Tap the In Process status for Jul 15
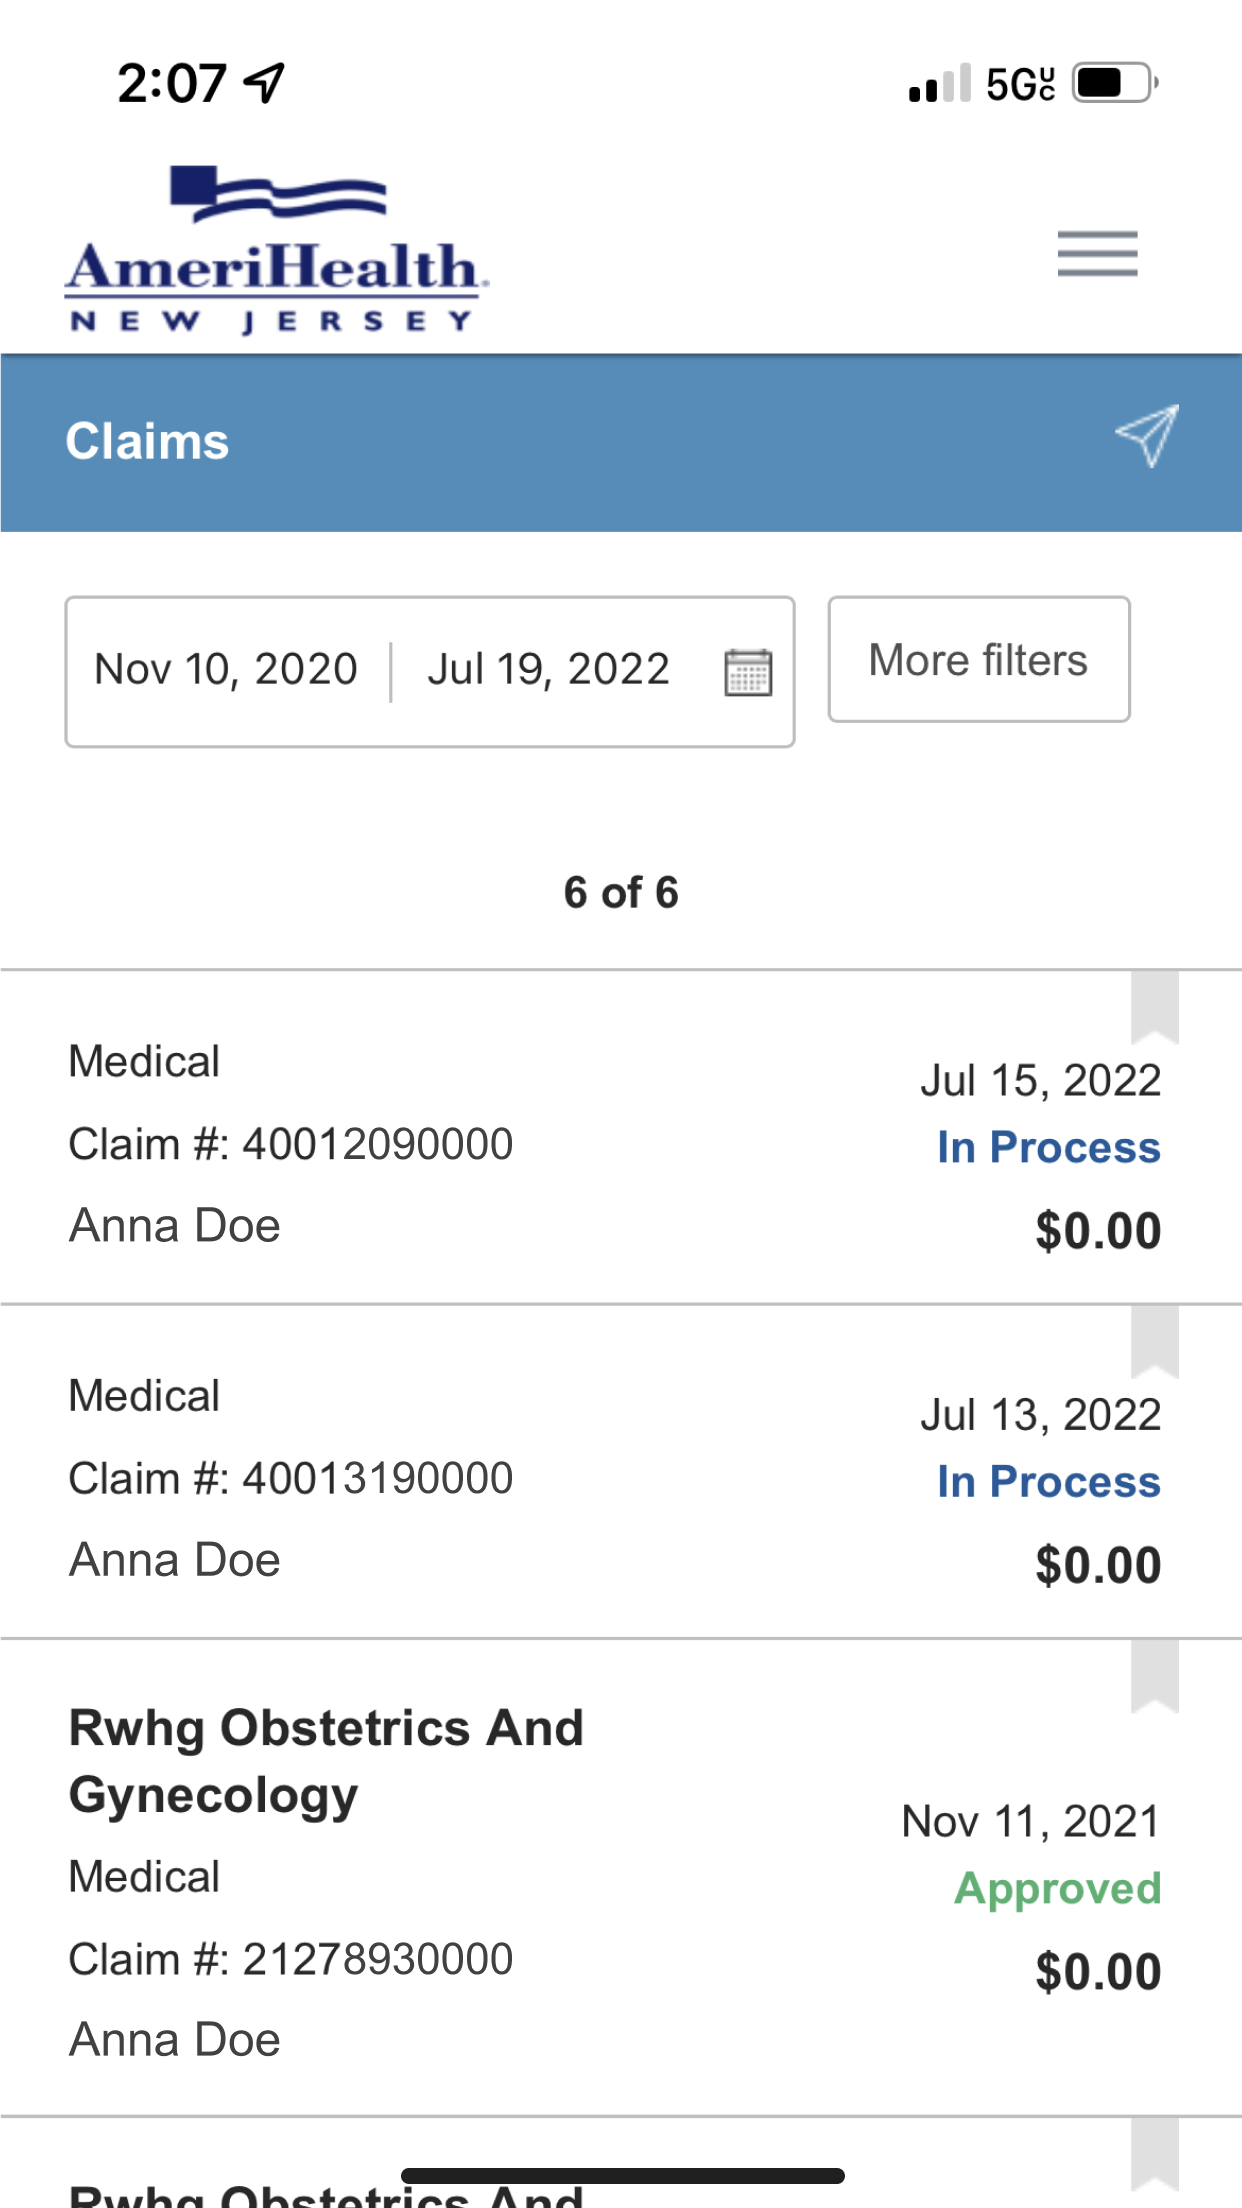Image resolution: width=1242 pixels, height=2208 pixels. pyautogui.click(x=1048, y=1147)
